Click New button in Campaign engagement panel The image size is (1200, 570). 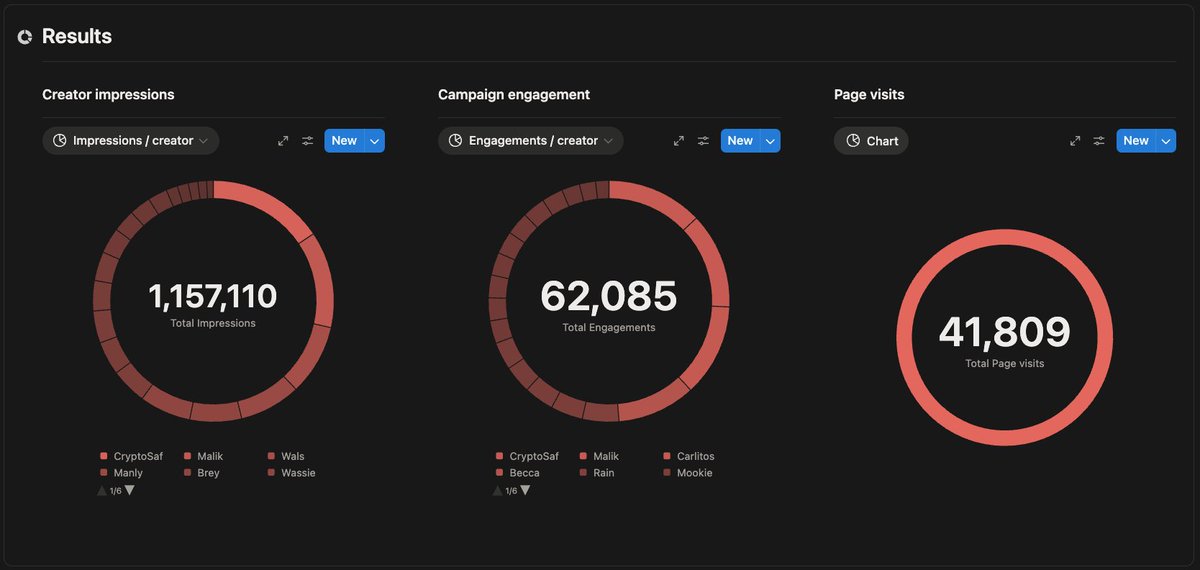(x=740, y=141)
